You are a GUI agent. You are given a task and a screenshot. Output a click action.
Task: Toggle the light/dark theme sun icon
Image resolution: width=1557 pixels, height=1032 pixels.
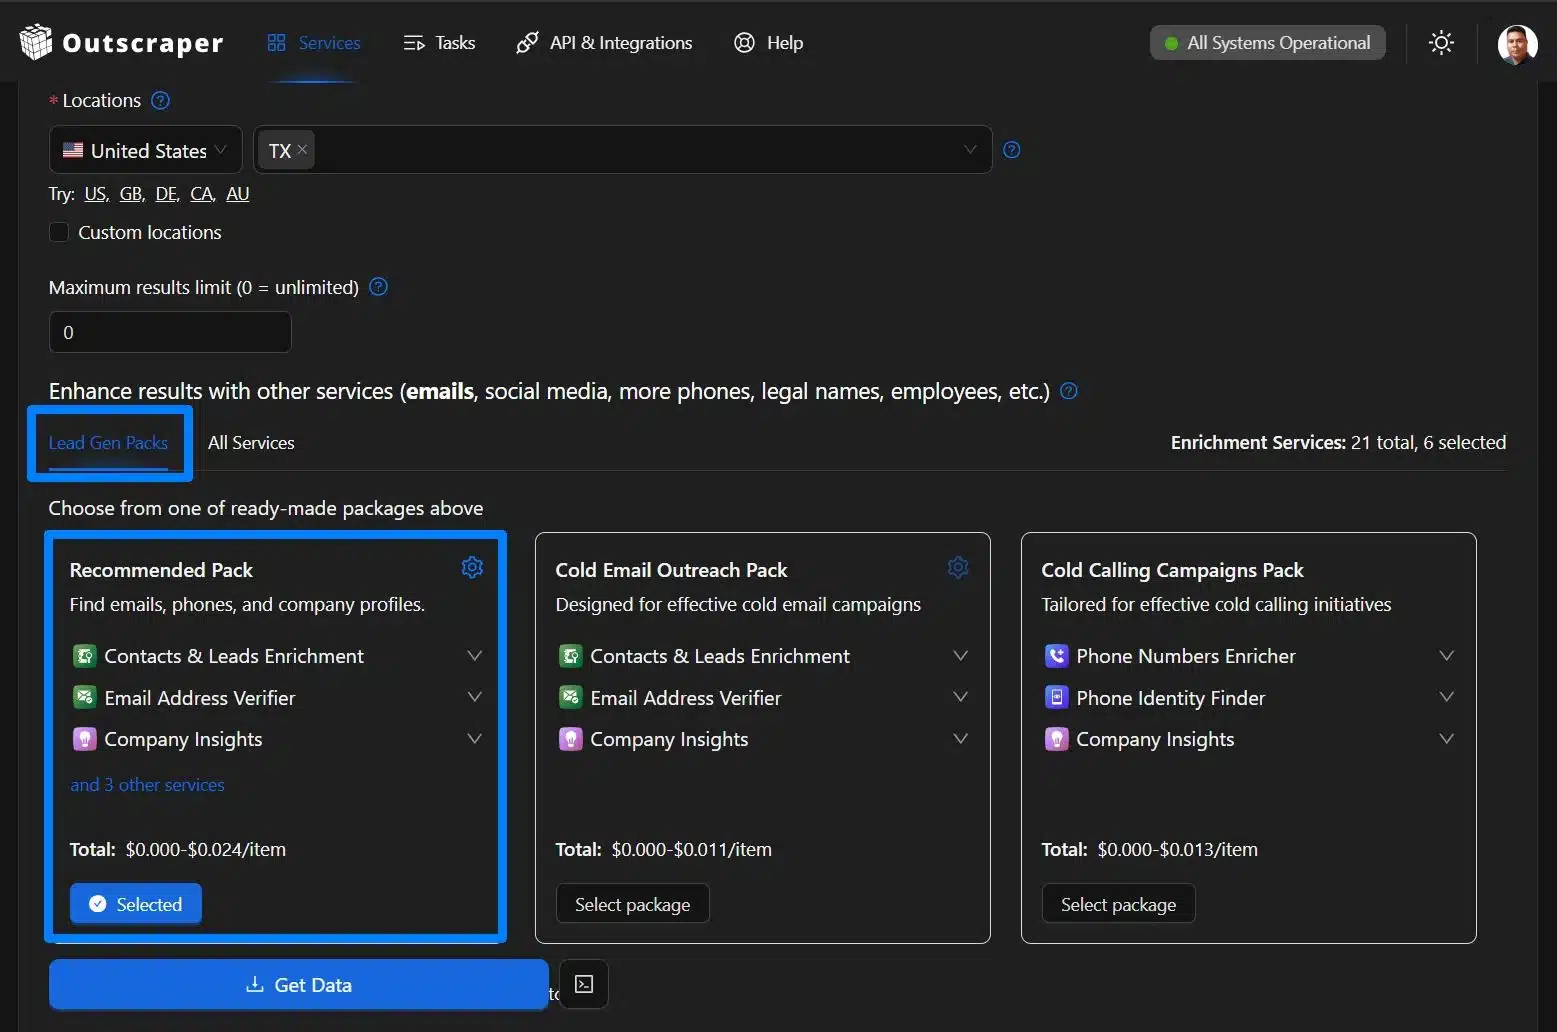click(x=1441, y=43)
